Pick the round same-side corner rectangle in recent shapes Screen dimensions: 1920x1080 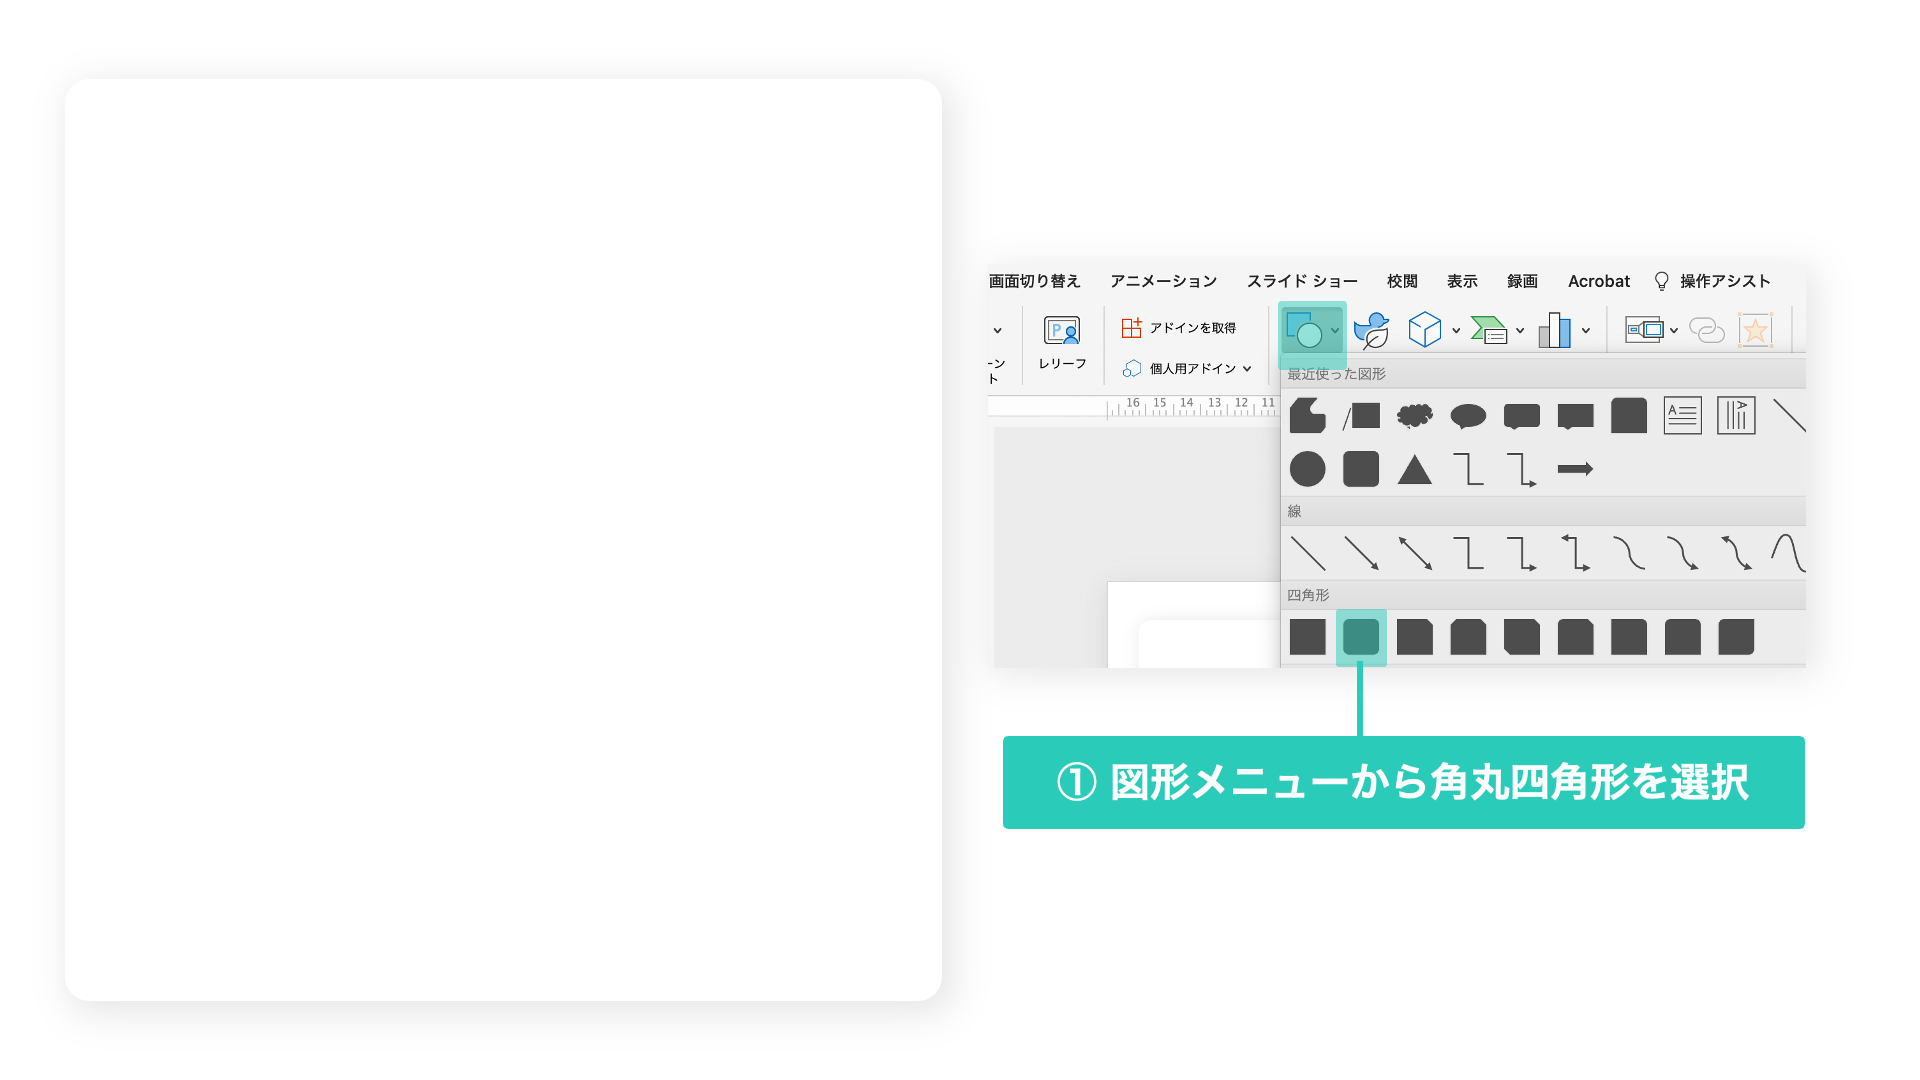[x=1629, y=415]
